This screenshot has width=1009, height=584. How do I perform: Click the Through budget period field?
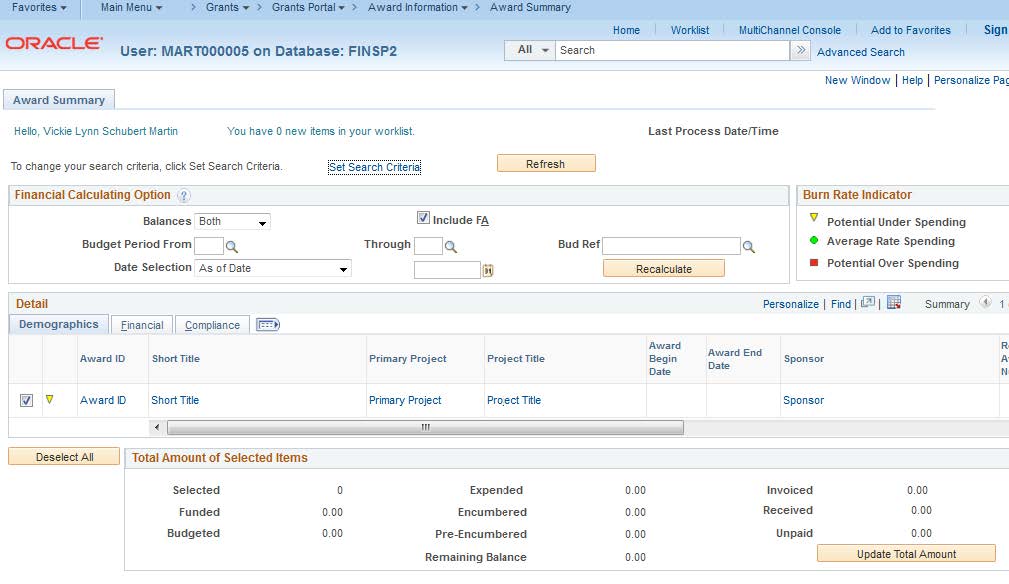tap(429, 246)
